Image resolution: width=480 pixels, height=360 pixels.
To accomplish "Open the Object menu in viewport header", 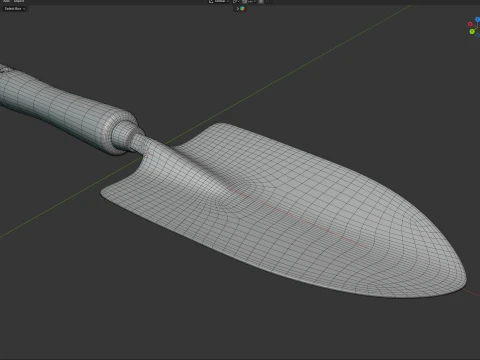I will [x=19, y=1].
